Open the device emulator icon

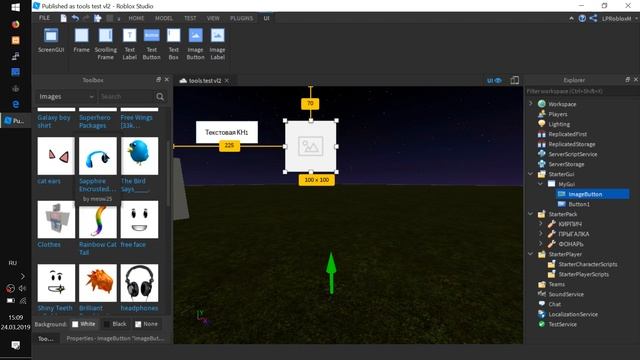coord(515,80)
